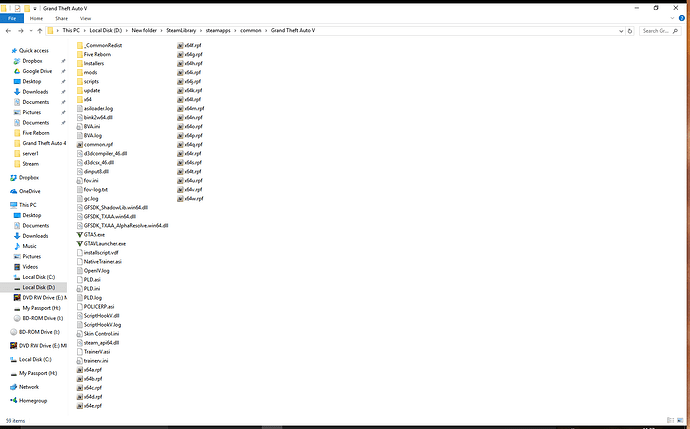Select the x64w.rpf archive icon

[180, 198]
